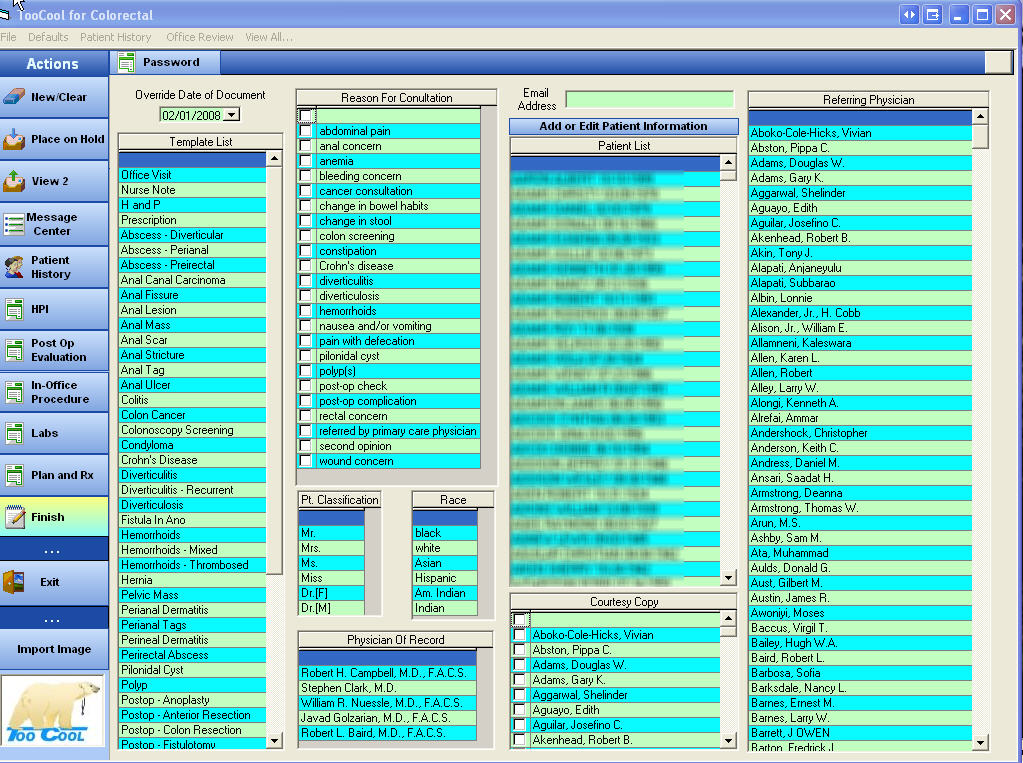The height and width of the screenshot is (763, 1023).
Task: Click Courtesy Copy scroll-down arrow
Action: (729, 741)
